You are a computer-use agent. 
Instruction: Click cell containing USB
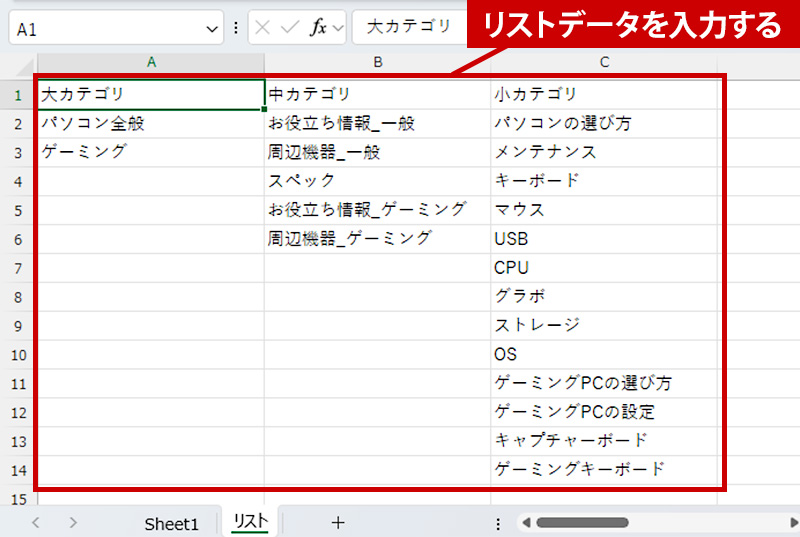[604, 239]
